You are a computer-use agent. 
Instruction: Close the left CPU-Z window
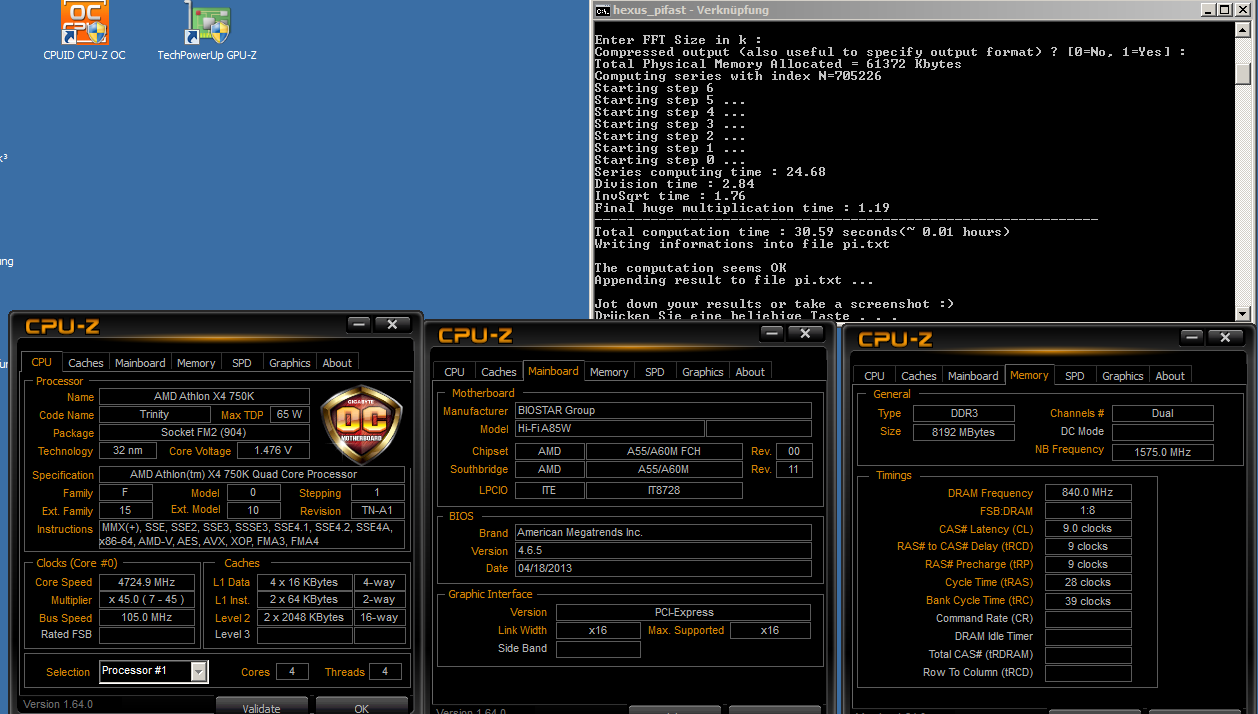click(x=393, y=324)
